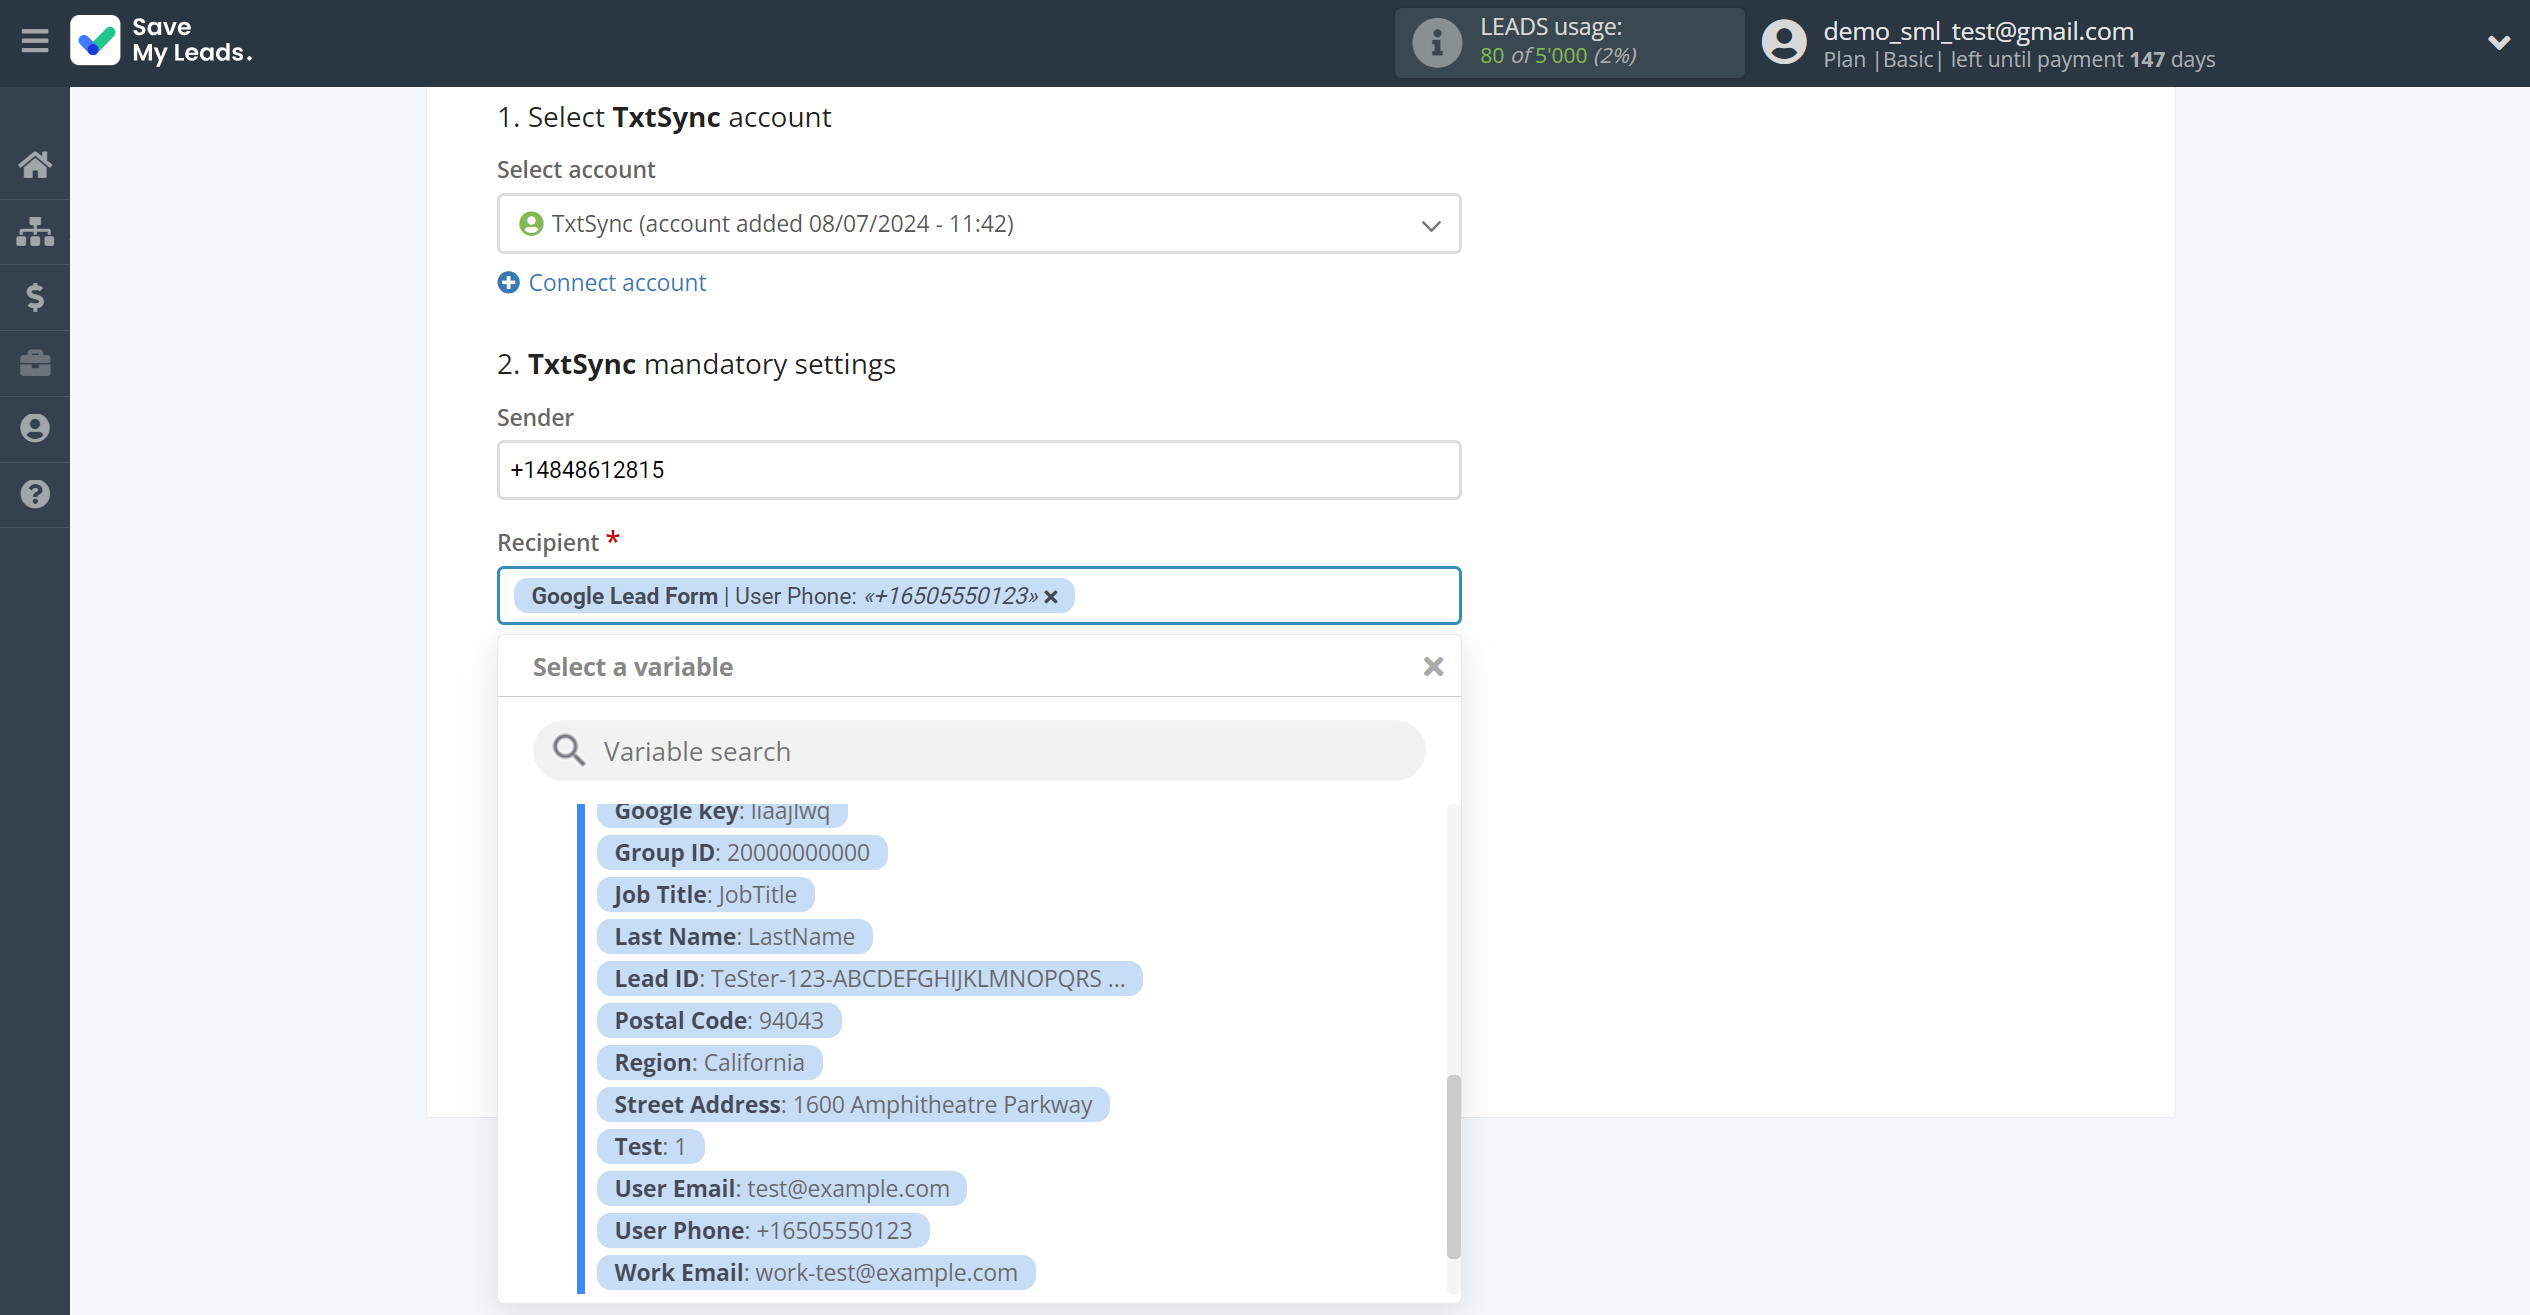Open the Billing dollar icon

[x=35, y=297]
